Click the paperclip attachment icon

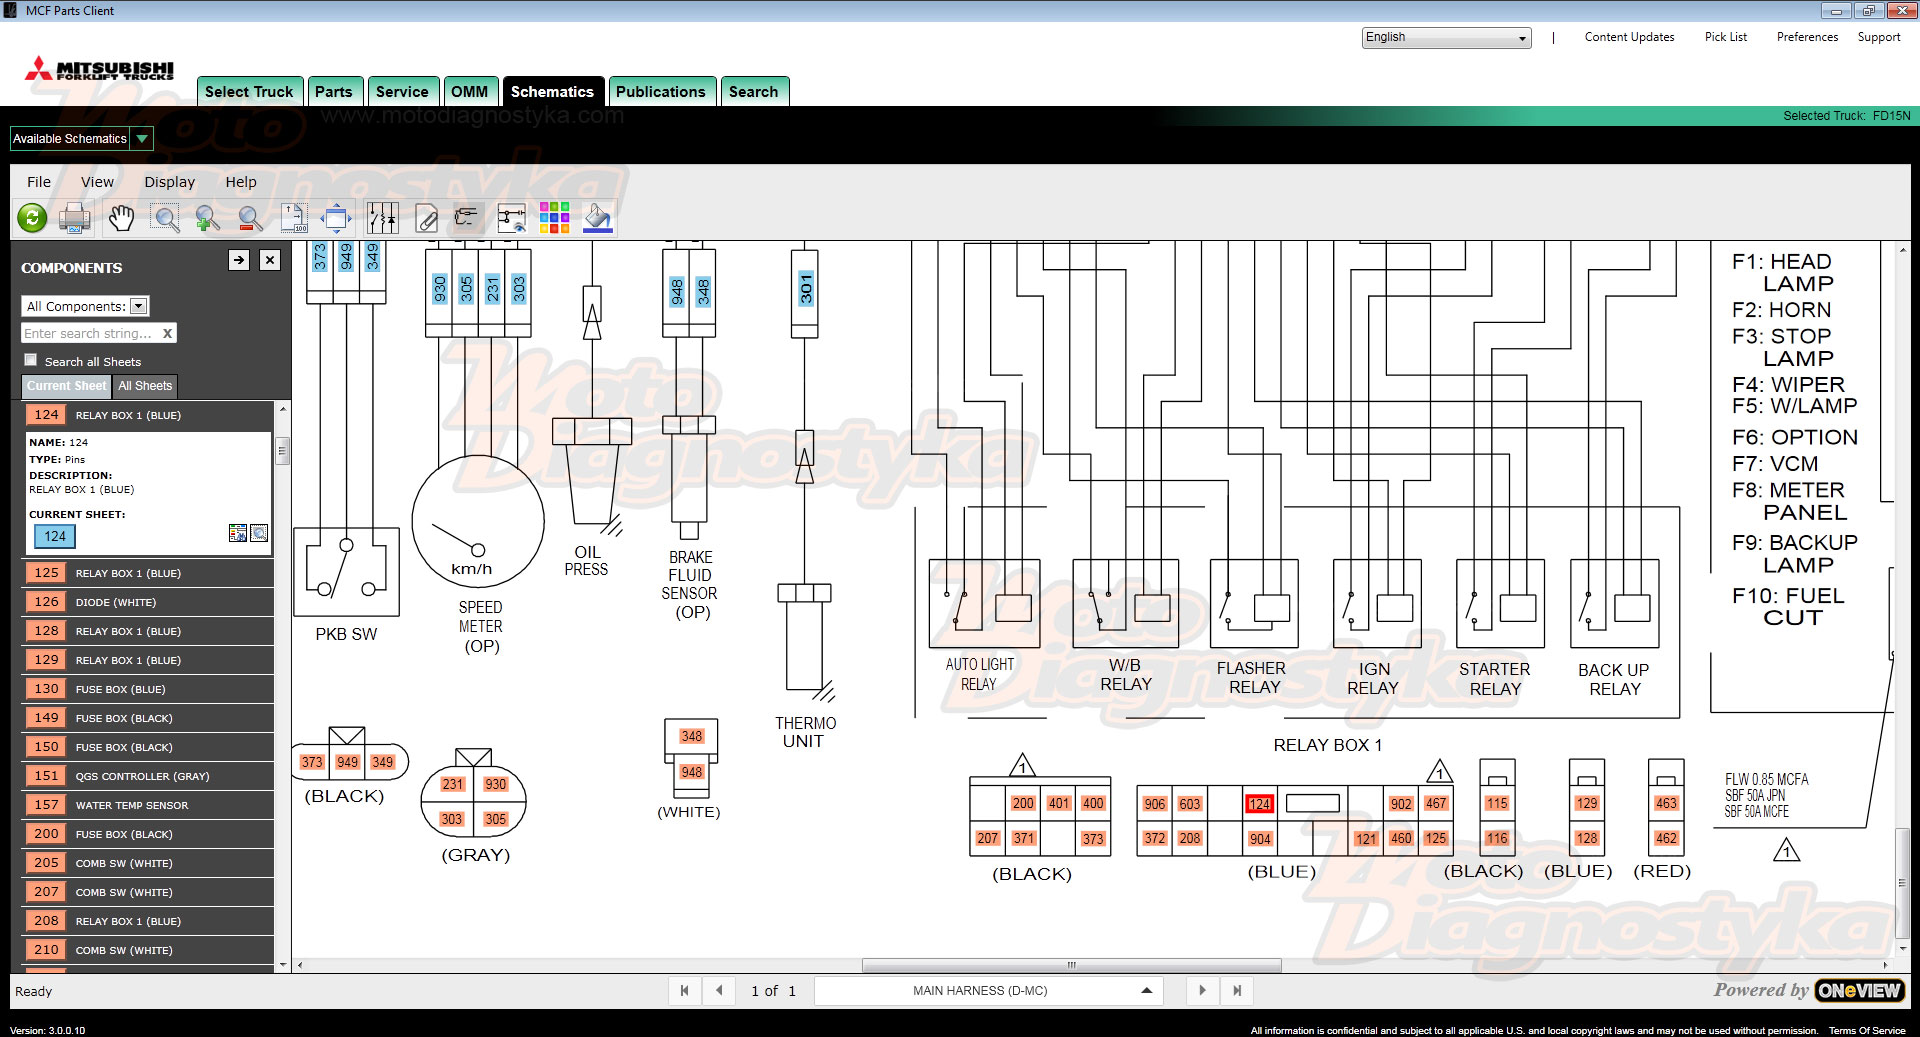427,217
